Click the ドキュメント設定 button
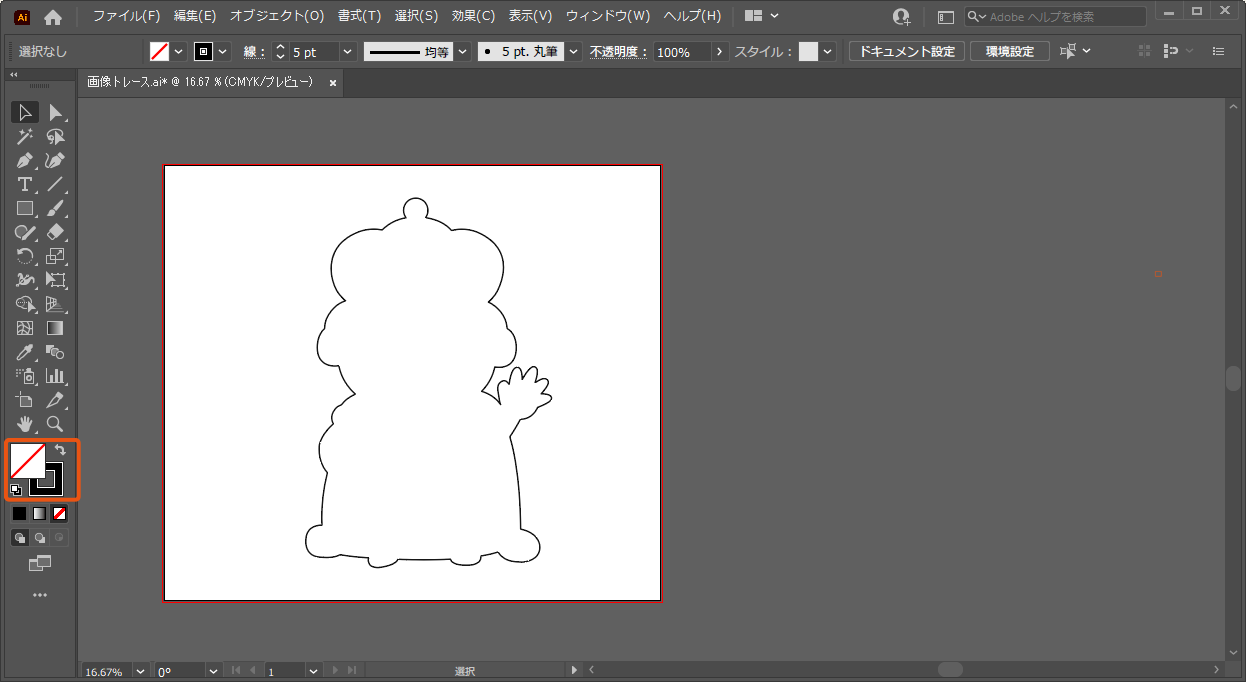 [x=907, y=51]
